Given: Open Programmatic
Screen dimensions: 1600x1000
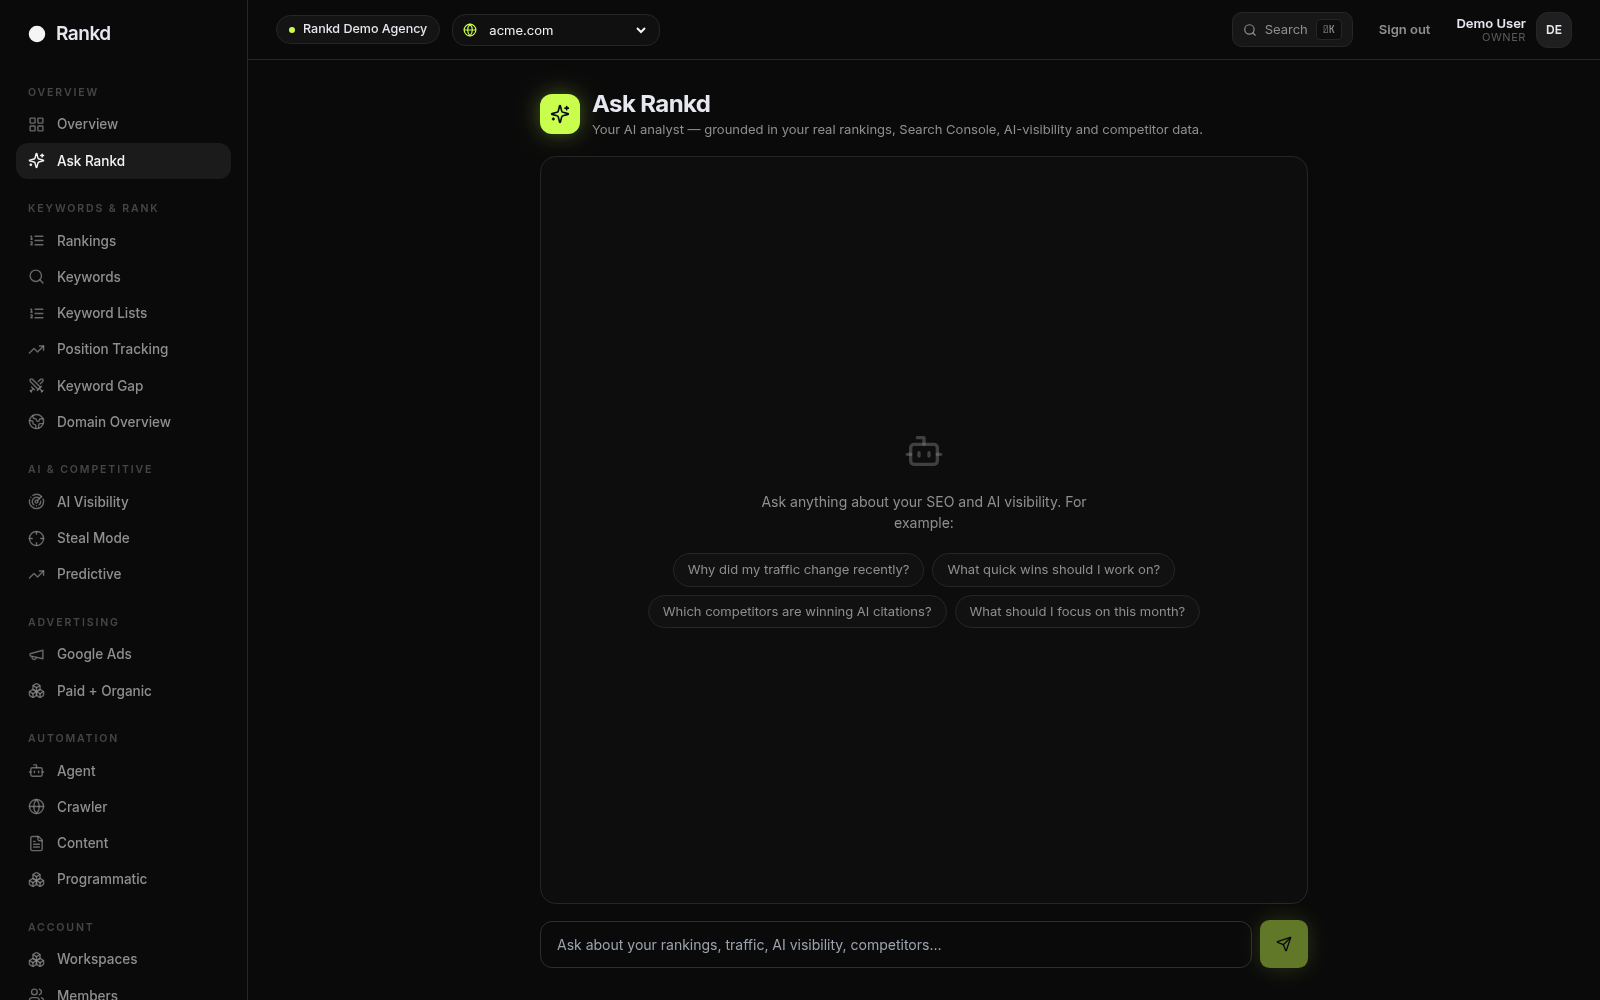Looking at the screenshot, I should pyautogui.click(x=123, y=879).
